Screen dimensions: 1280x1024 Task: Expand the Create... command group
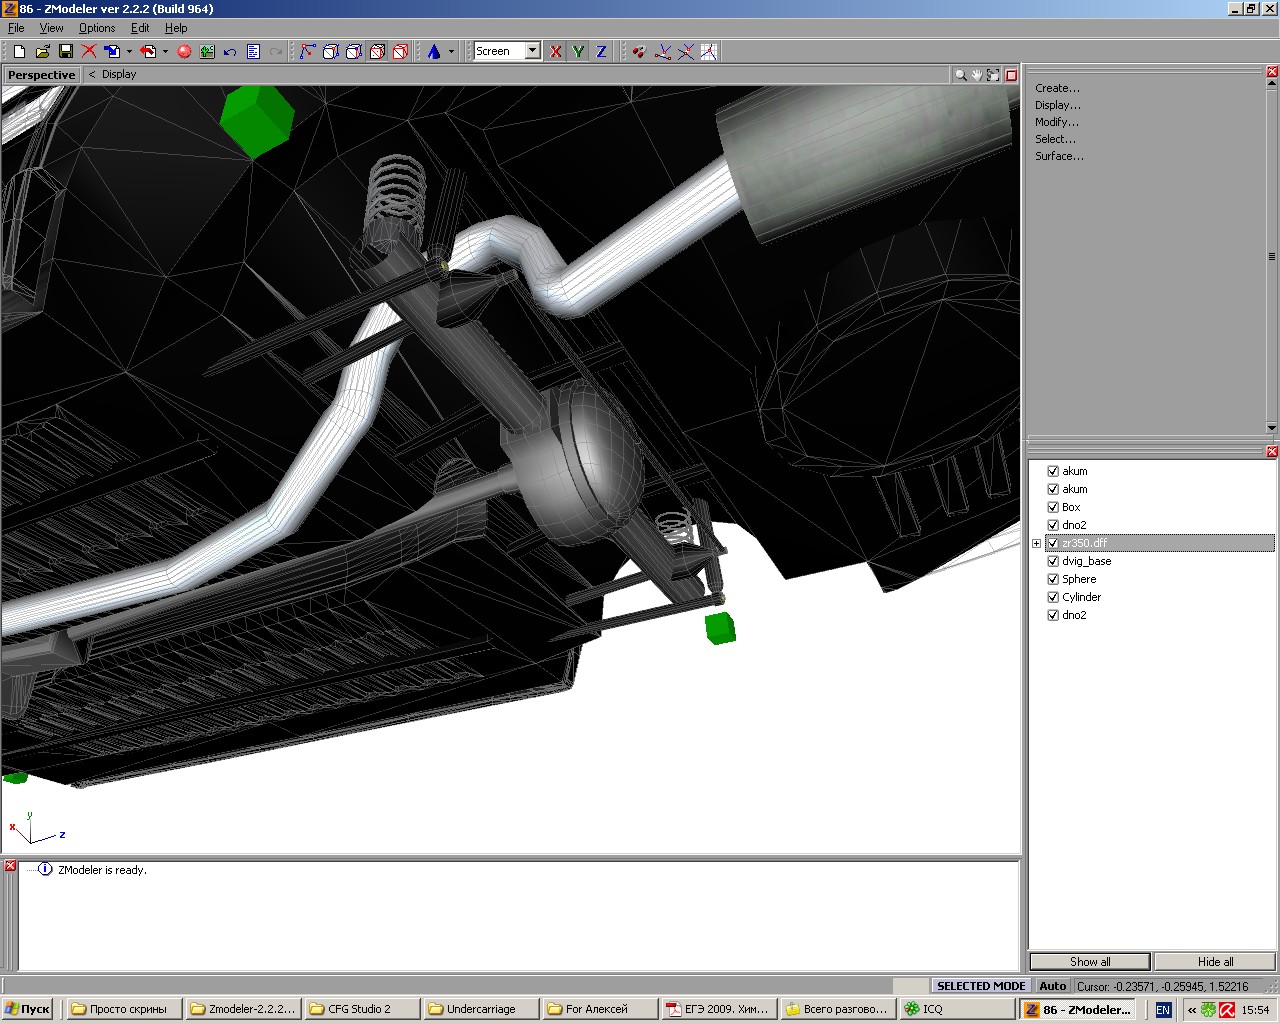1057,88
